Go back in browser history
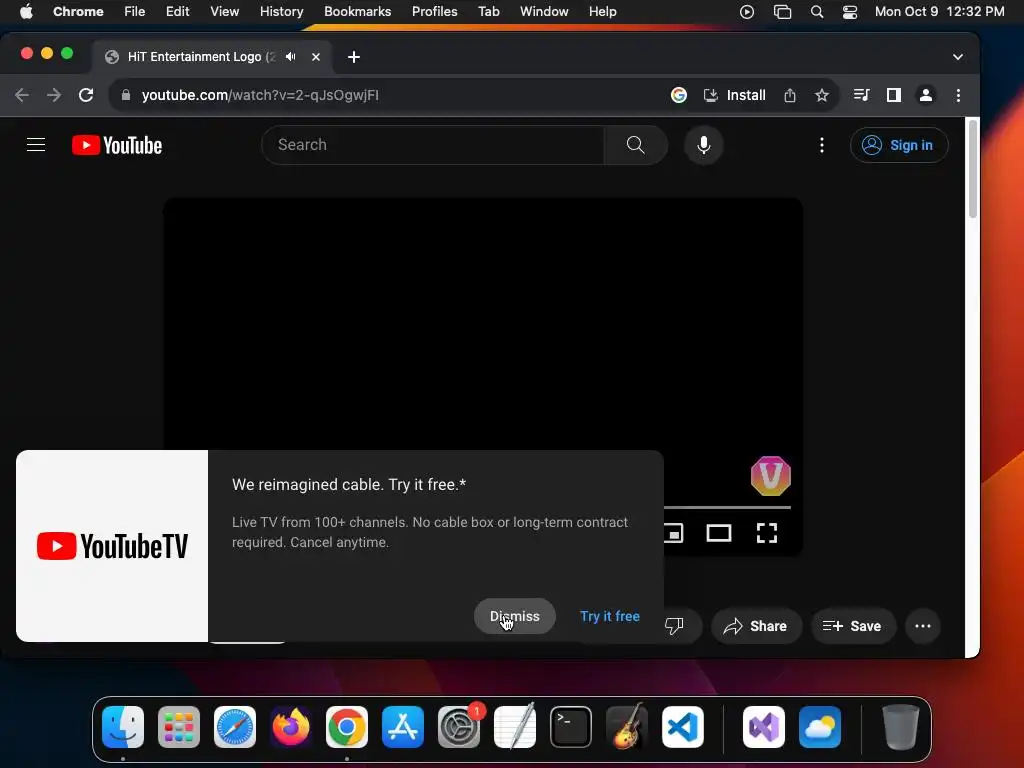Viewport: 1024px width, 768px height. tap(22, 95)
